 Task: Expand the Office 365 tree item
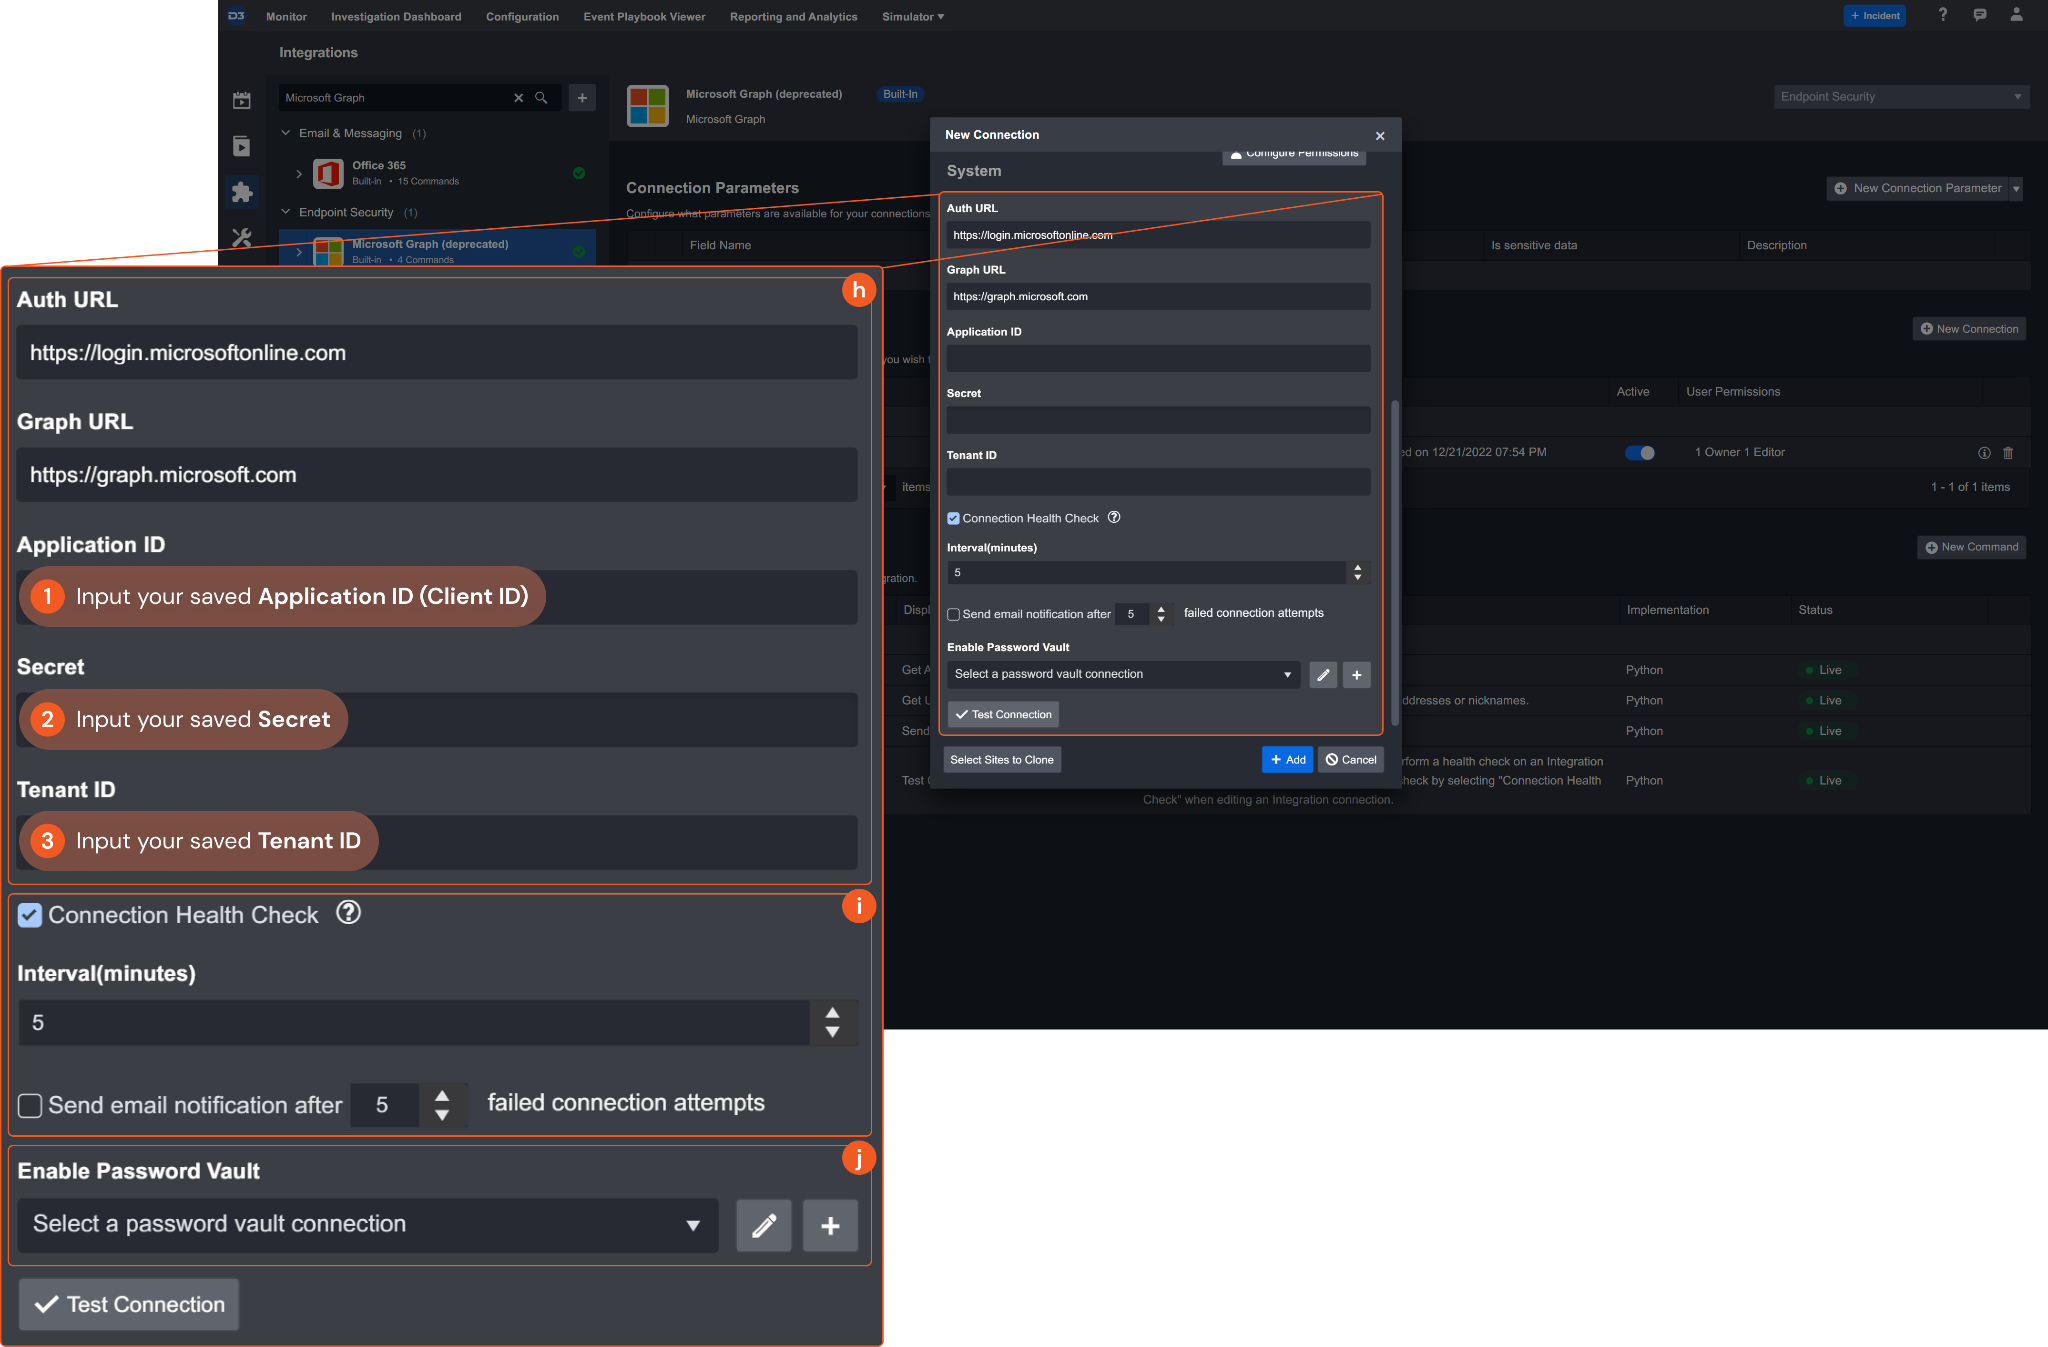point(299,173)
